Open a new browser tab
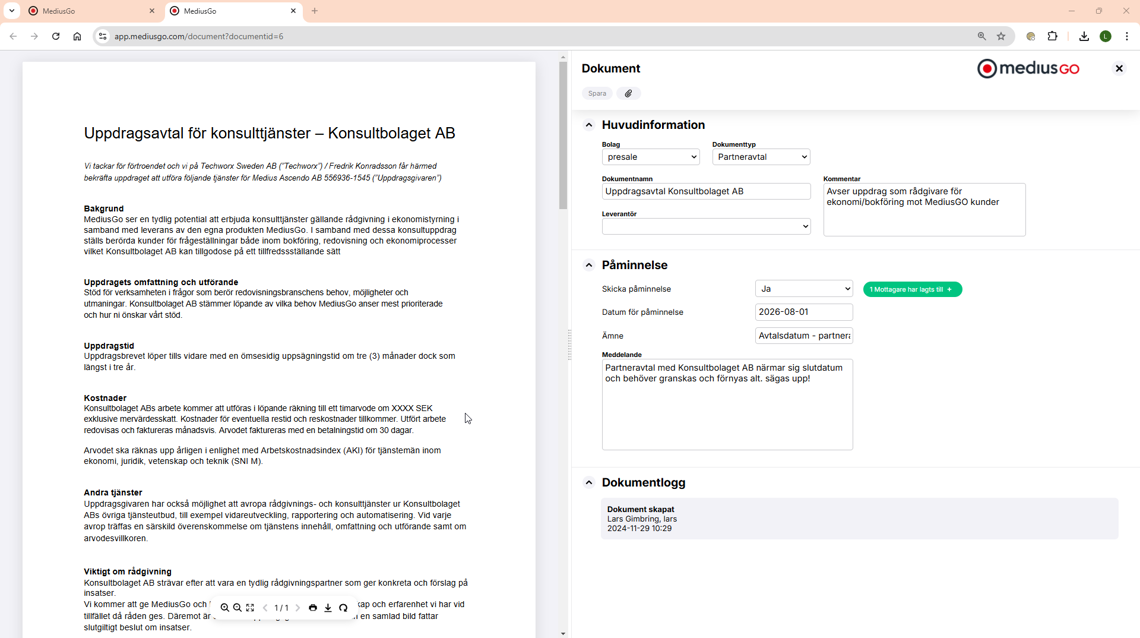The height and width of the screenshot is (638, 1140). [315, 11]
